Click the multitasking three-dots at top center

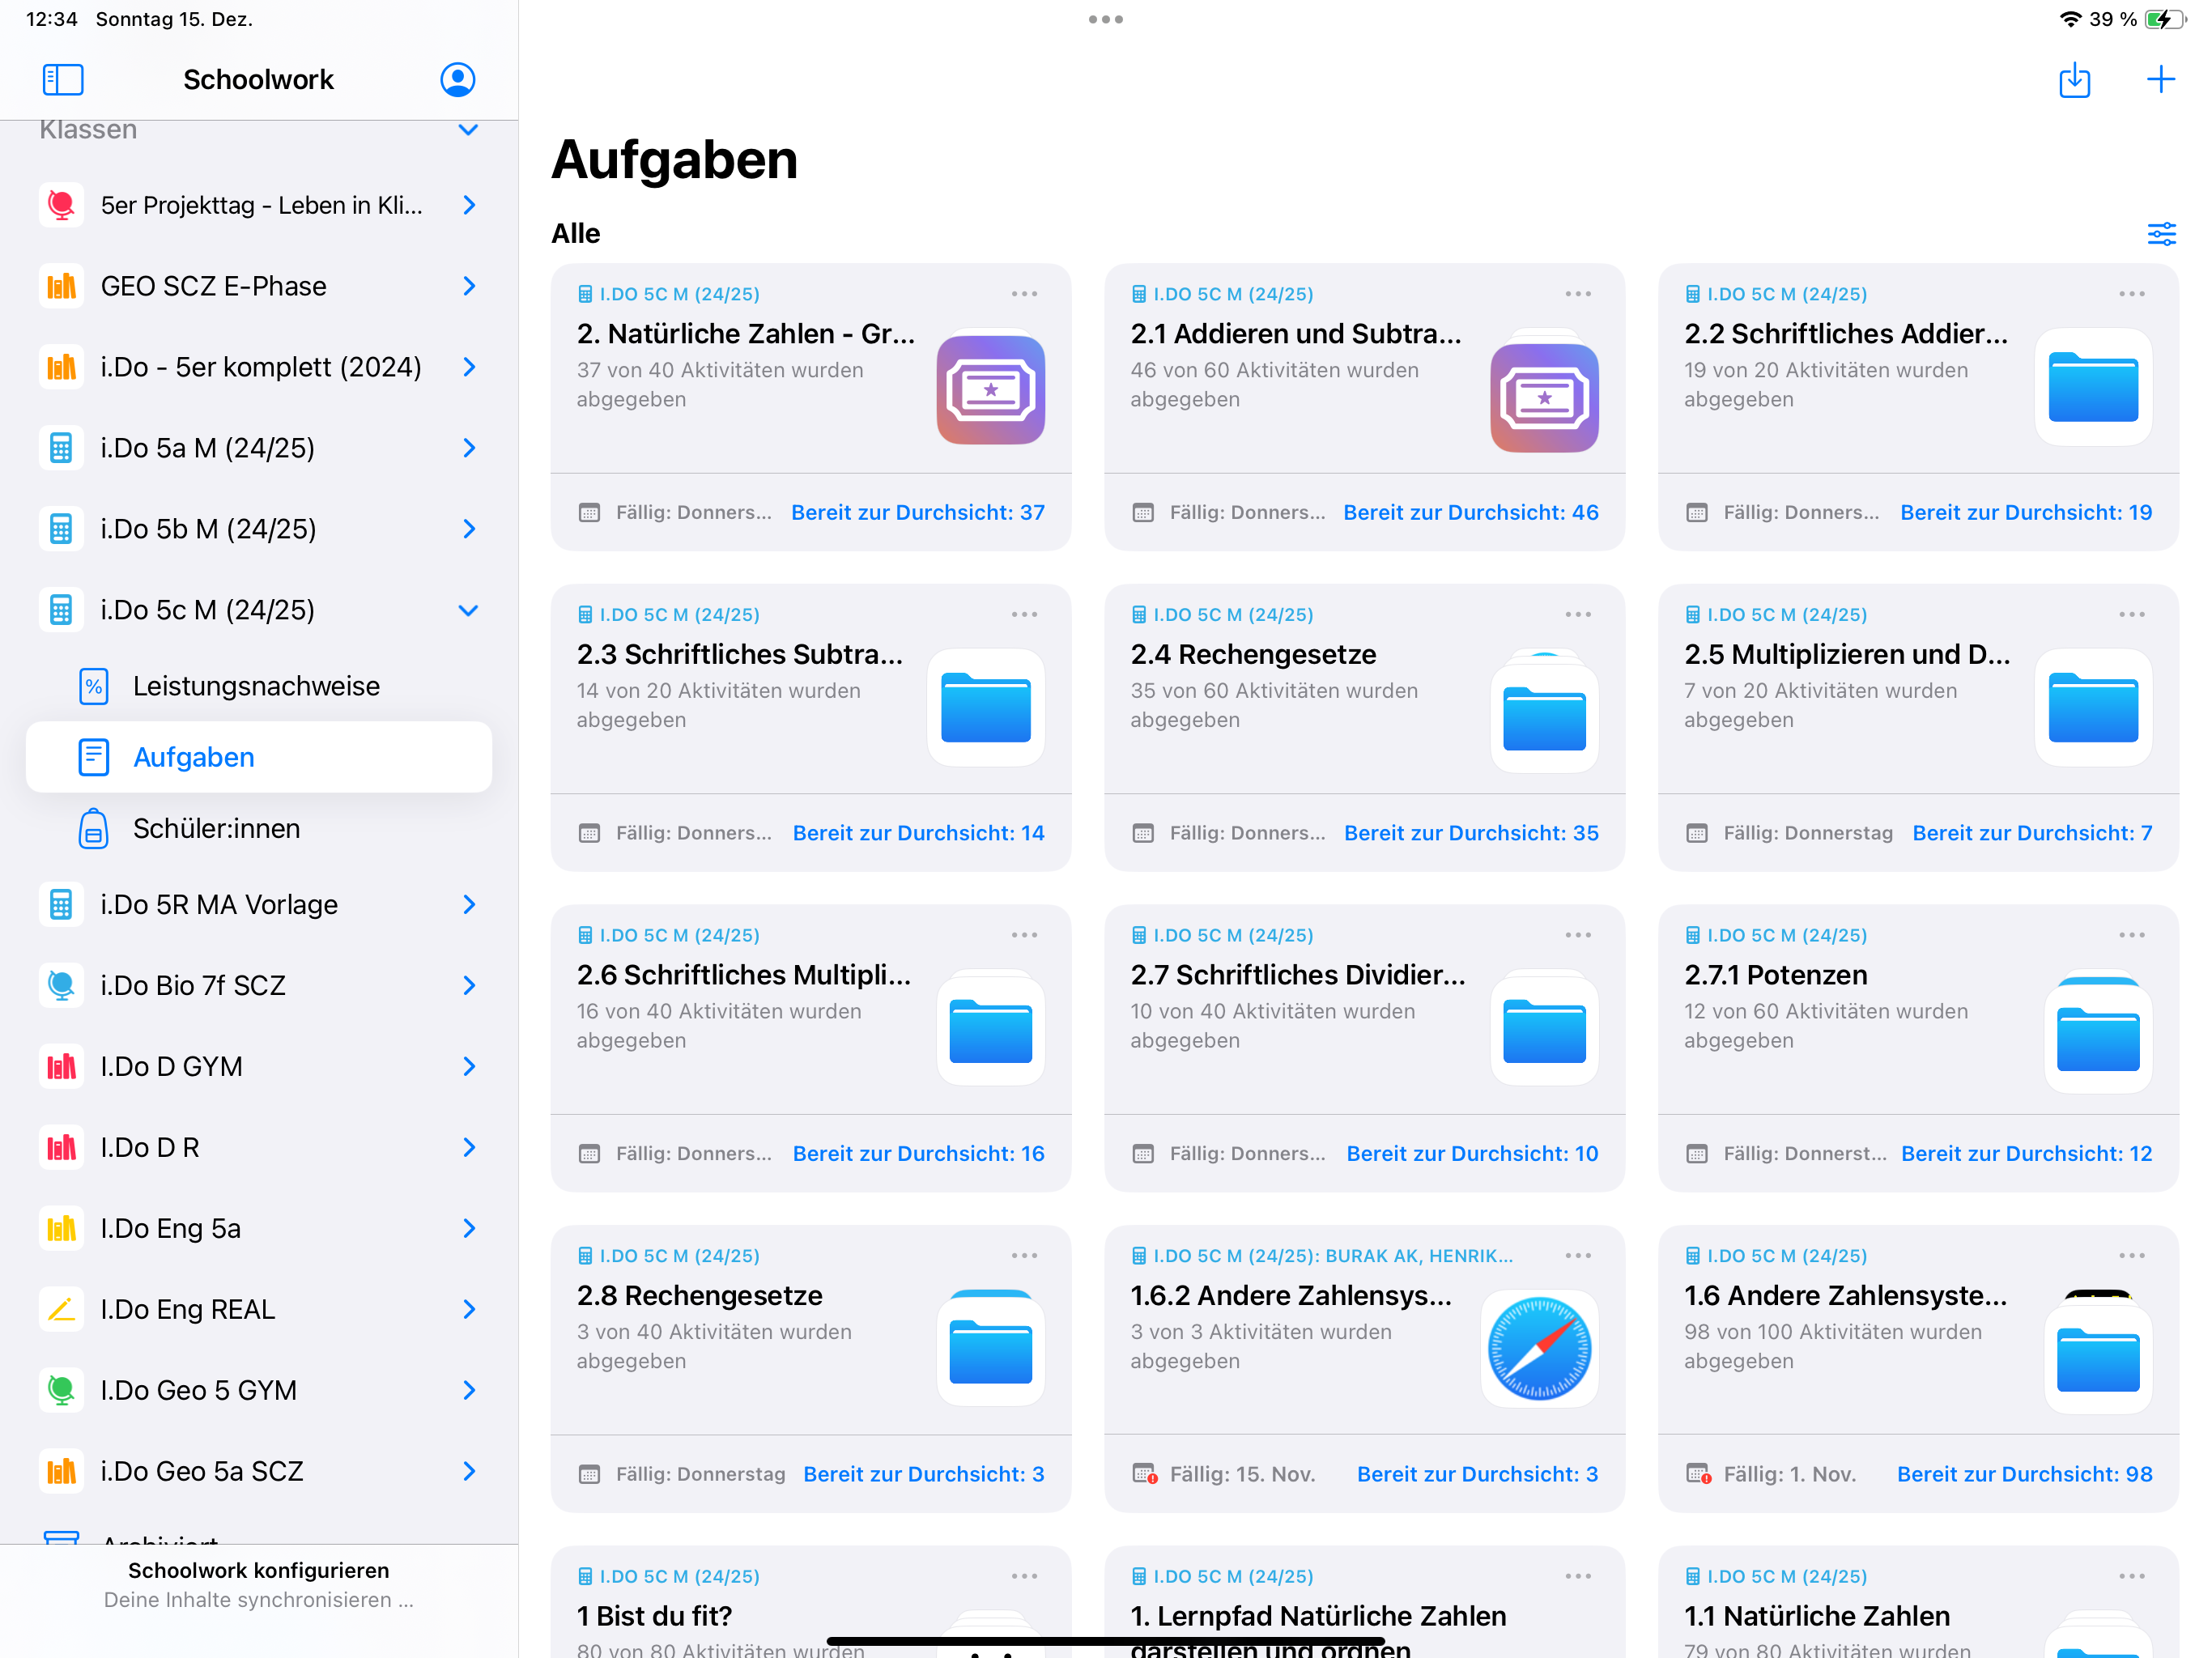(1105, 19)
